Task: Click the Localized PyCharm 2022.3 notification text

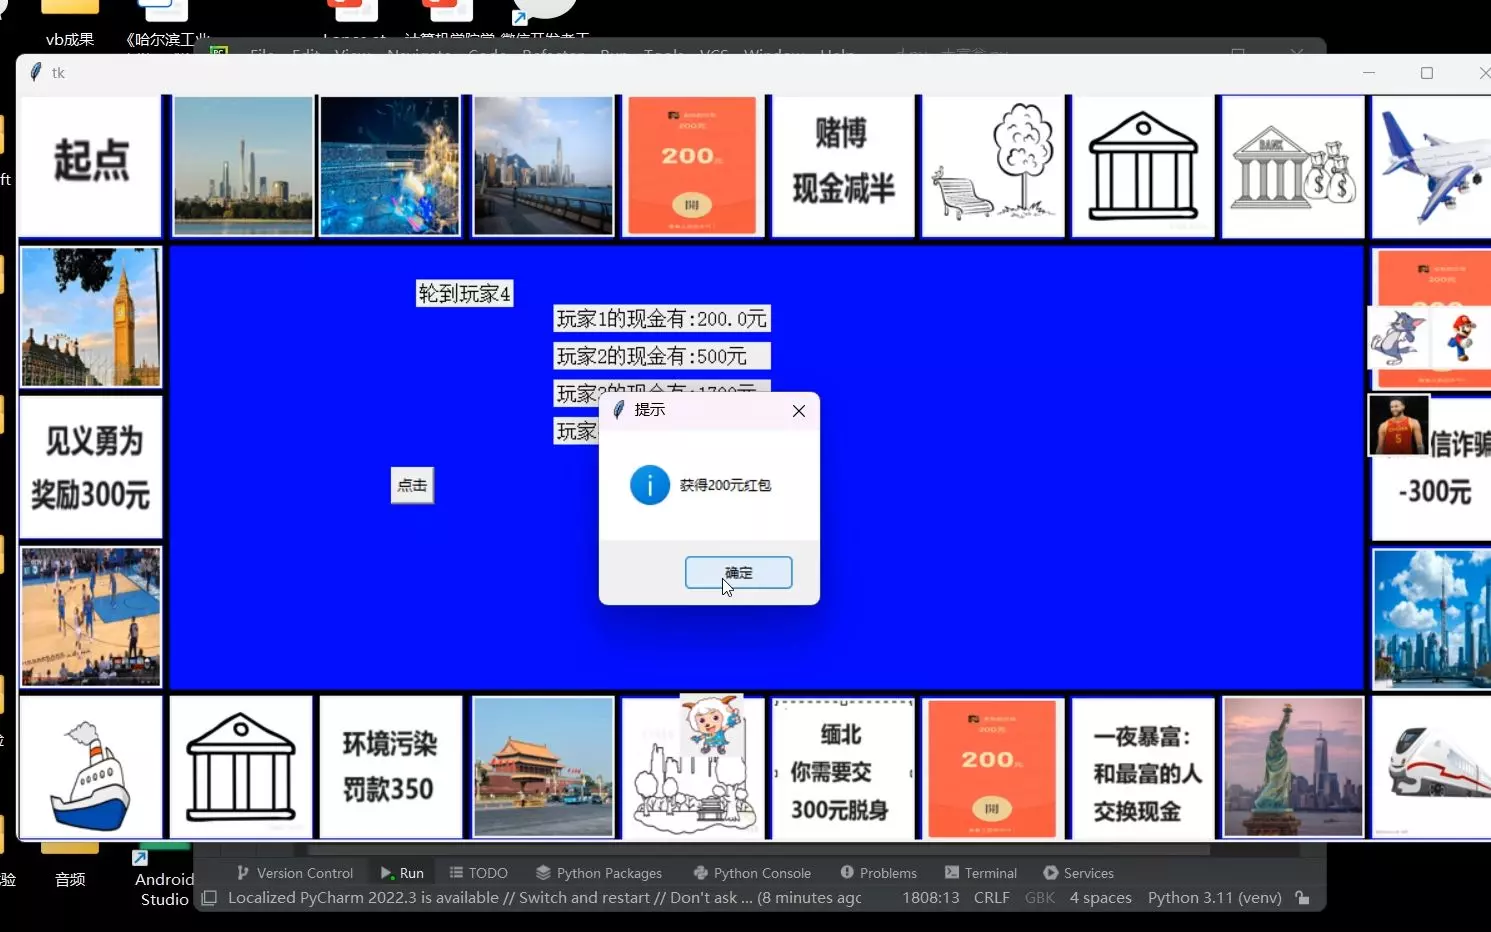Action: point(545,898)
